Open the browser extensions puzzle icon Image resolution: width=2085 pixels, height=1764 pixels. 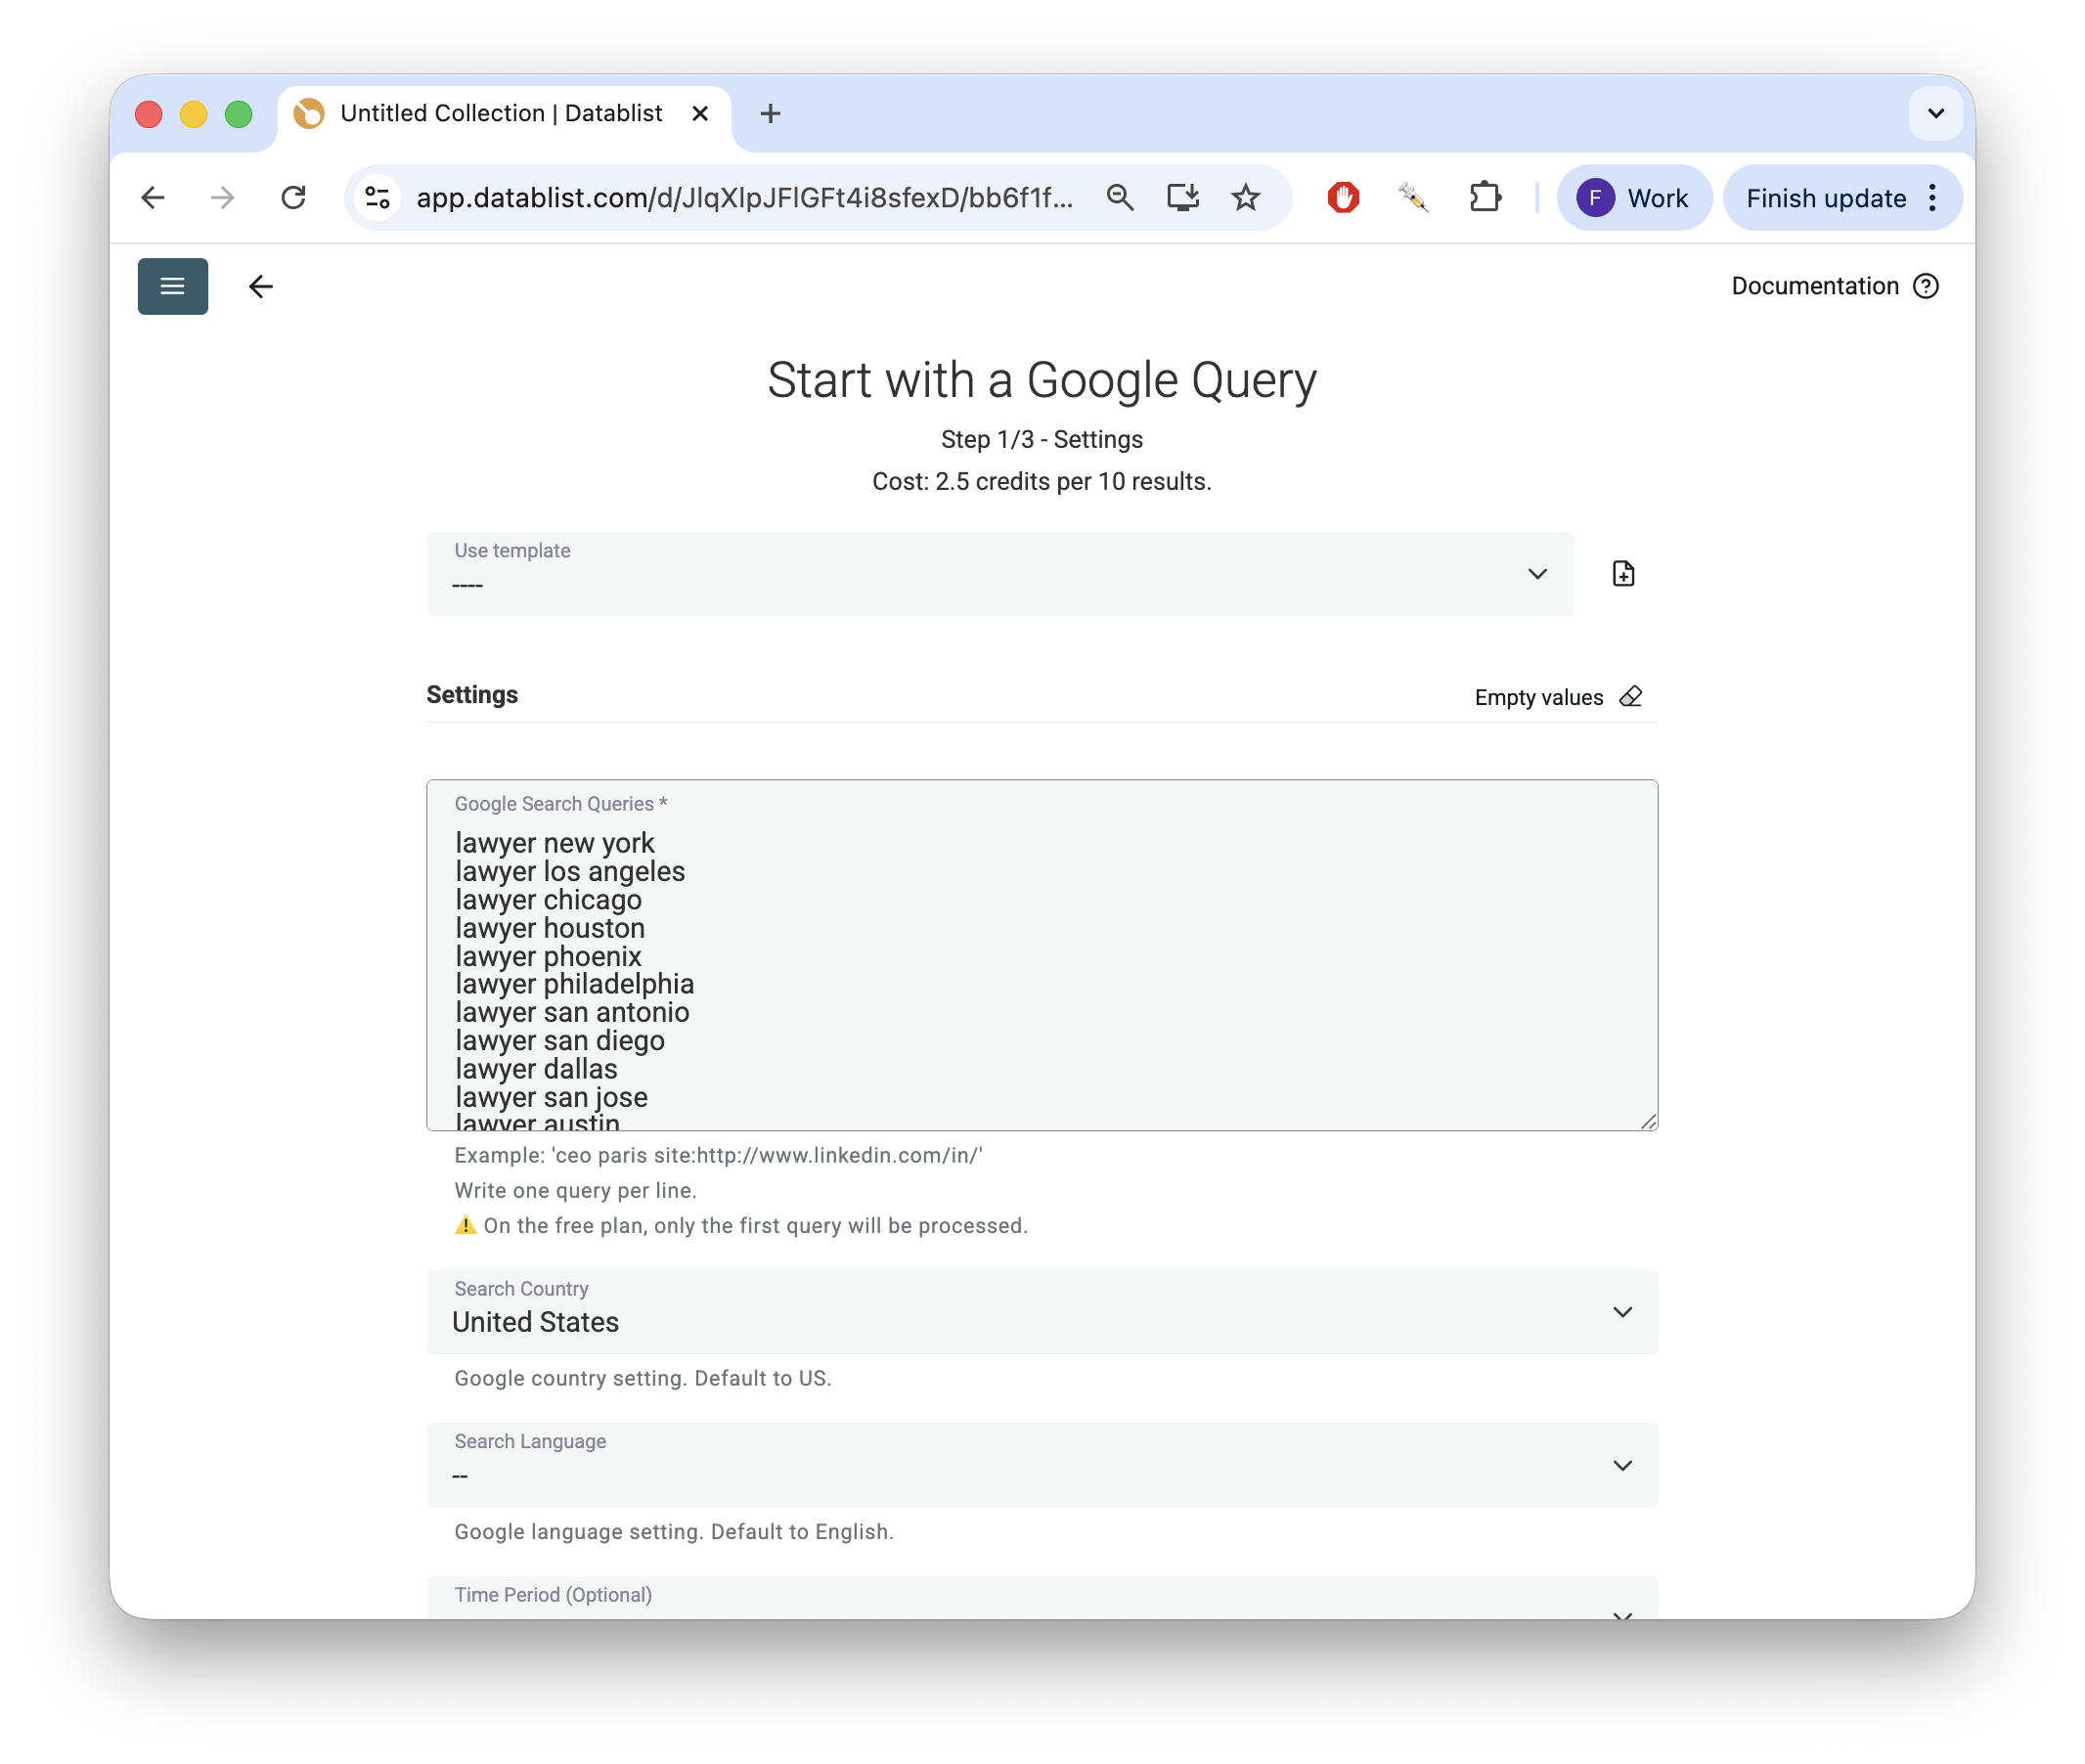coord(1485,198)
